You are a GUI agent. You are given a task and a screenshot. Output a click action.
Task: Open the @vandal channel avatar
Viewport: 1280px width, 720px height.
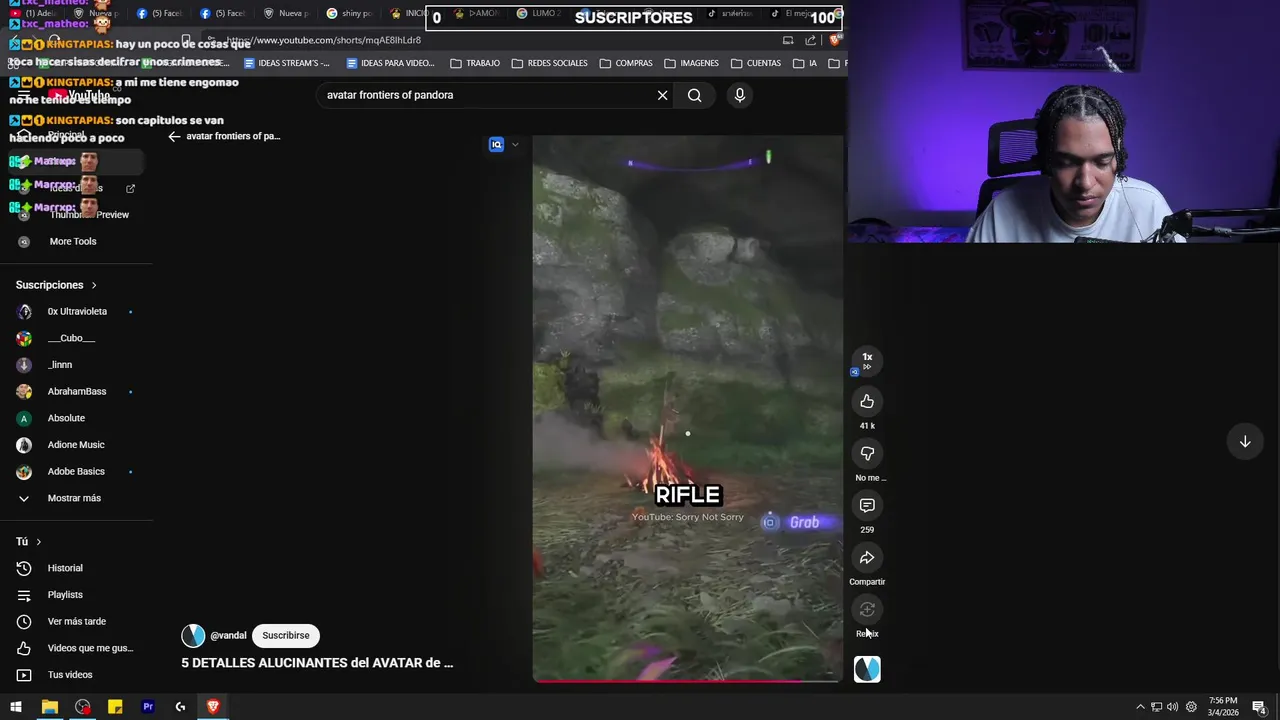tap(193, 635)
